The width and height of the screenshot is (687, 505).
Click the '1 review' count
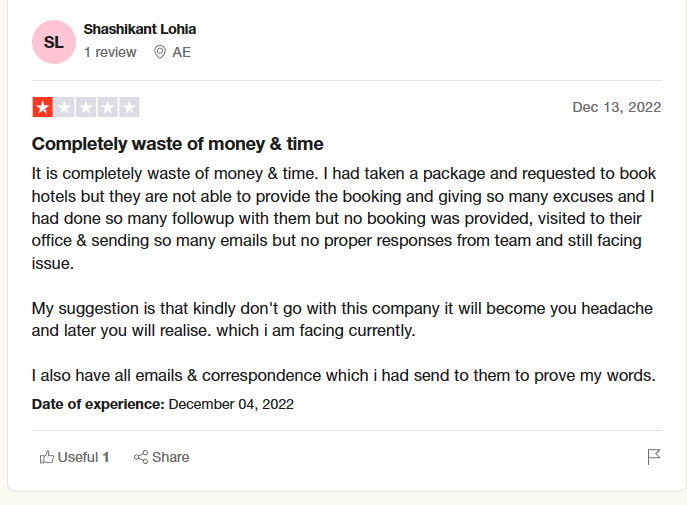click(110, 52)
